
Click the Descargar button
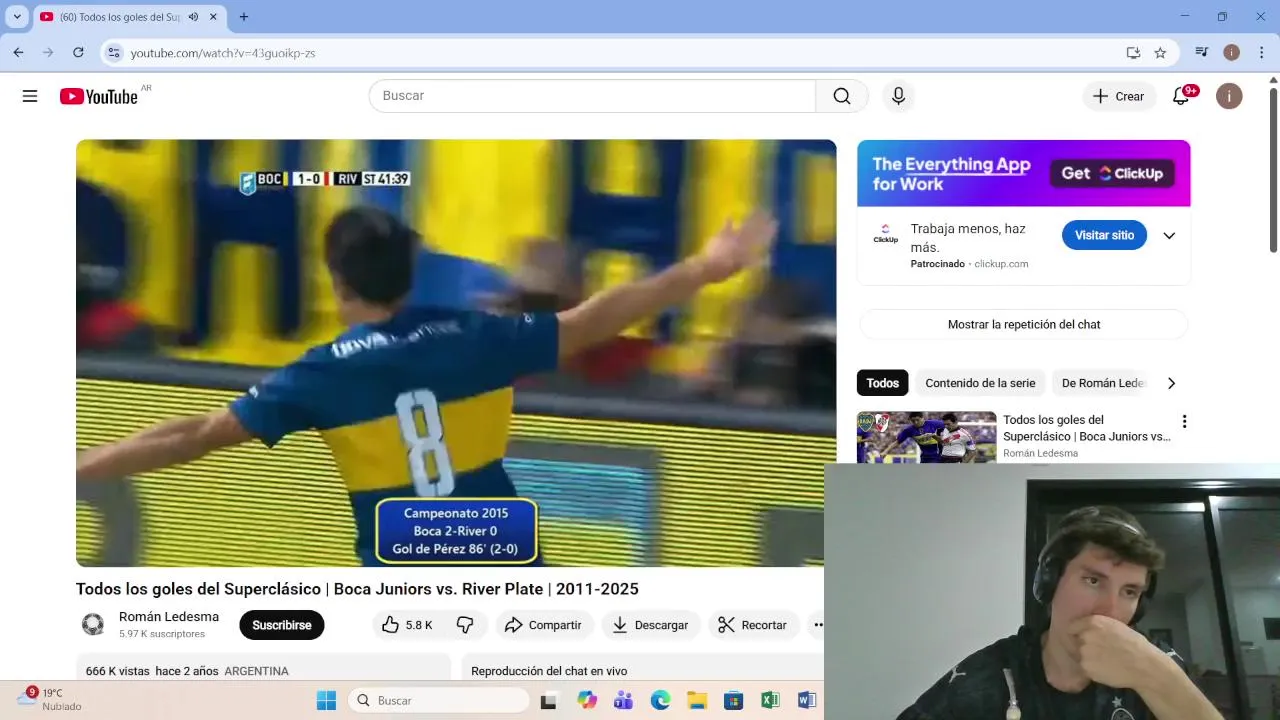tap(650, 625)
